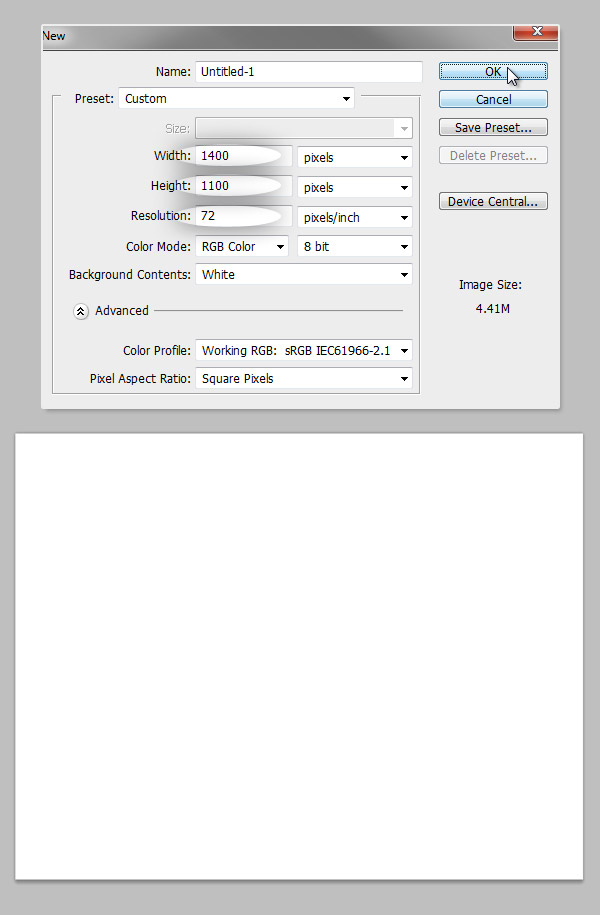Click the Width value field
The image size is (600, 915).
tap(243, 156)
